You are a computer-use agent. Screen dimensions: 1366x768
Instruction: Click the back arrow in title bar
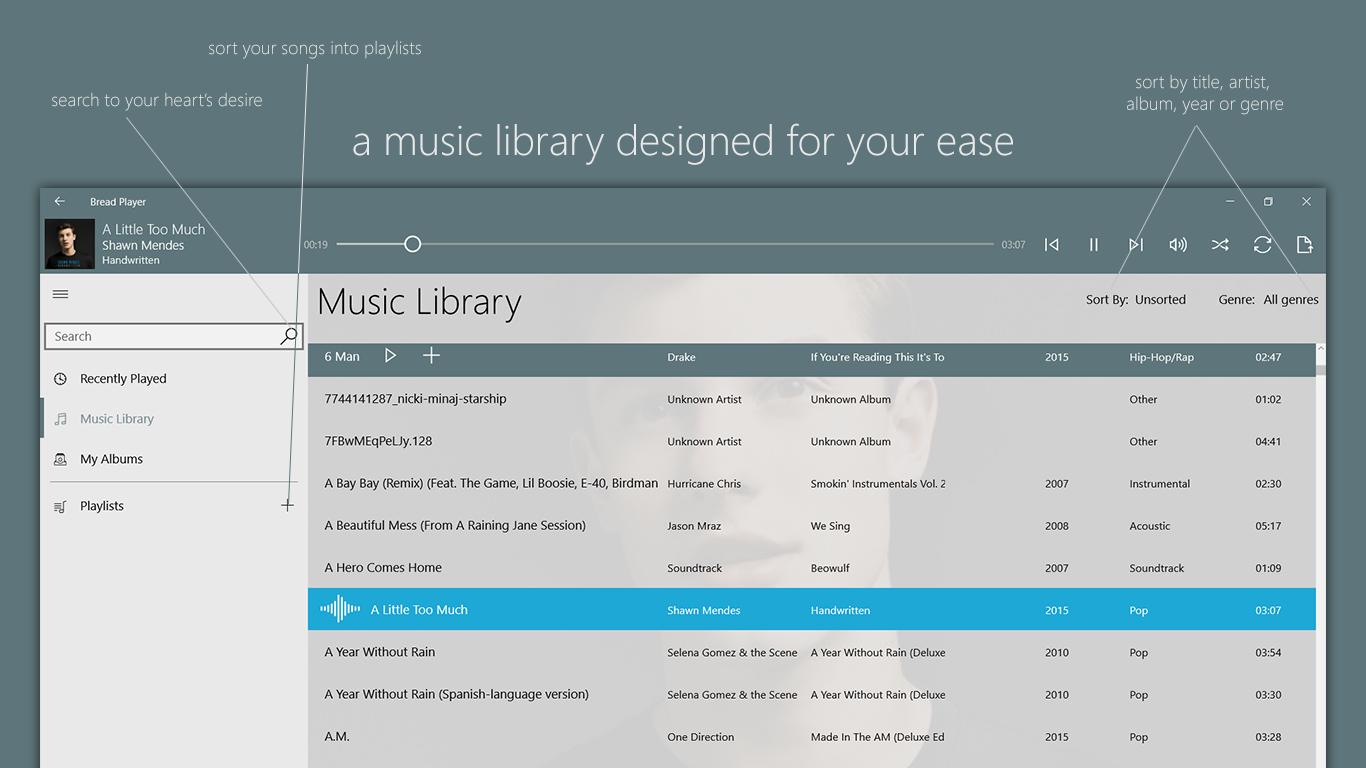(60, 201)
